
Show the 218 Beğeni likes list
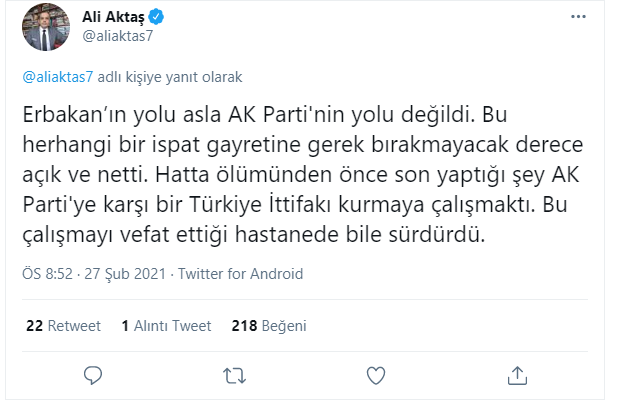(x=268, y=325)
